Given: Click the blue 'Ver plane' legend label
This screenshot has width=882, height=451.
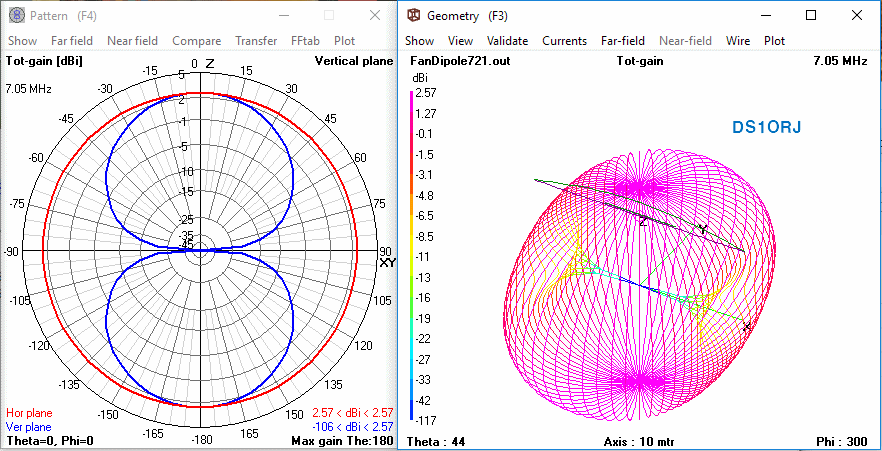Looking at the screenshot, I should (x=29, y=427).
